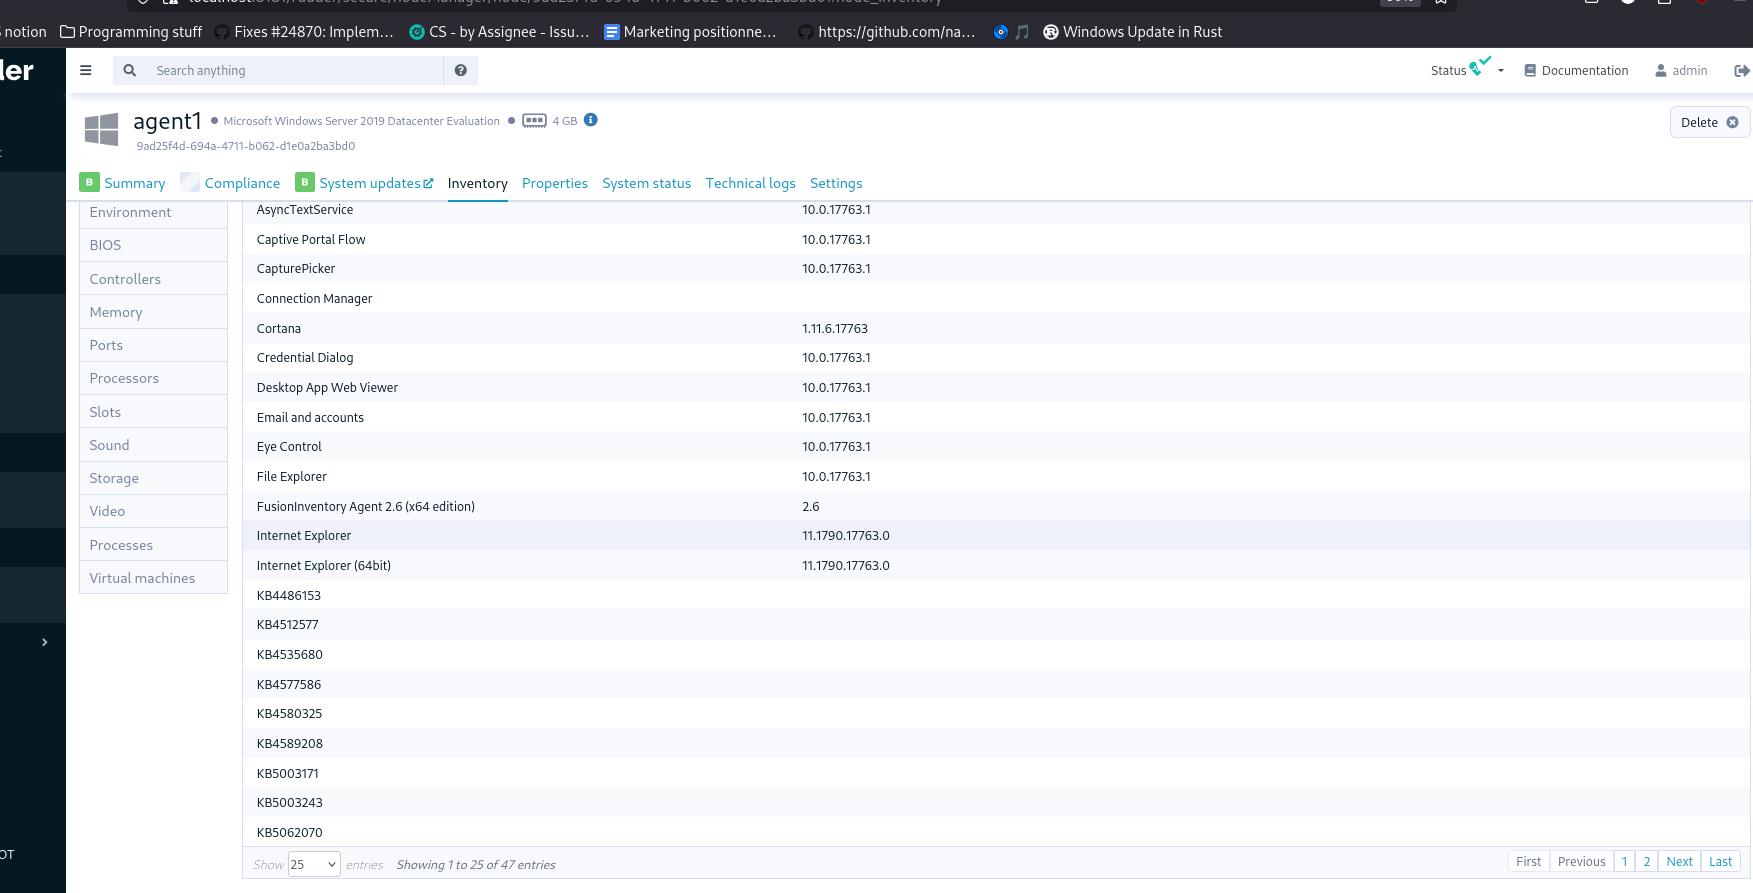Screen dimensions: 1753x893
Task: Click the KB4486153 entry
Action: coord(289,595)
